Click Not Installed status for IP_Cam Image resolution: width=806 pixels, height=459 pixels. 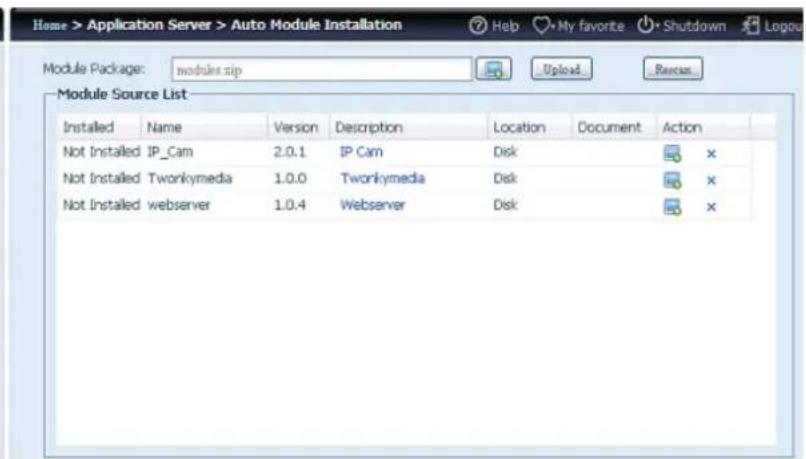coord(101,152)
